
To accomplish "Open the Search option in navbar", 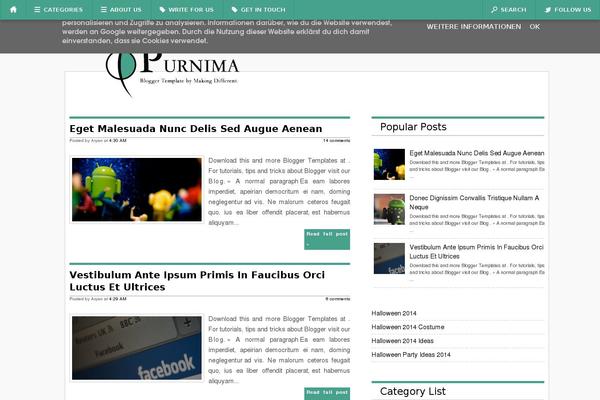I will click(509, 10).
